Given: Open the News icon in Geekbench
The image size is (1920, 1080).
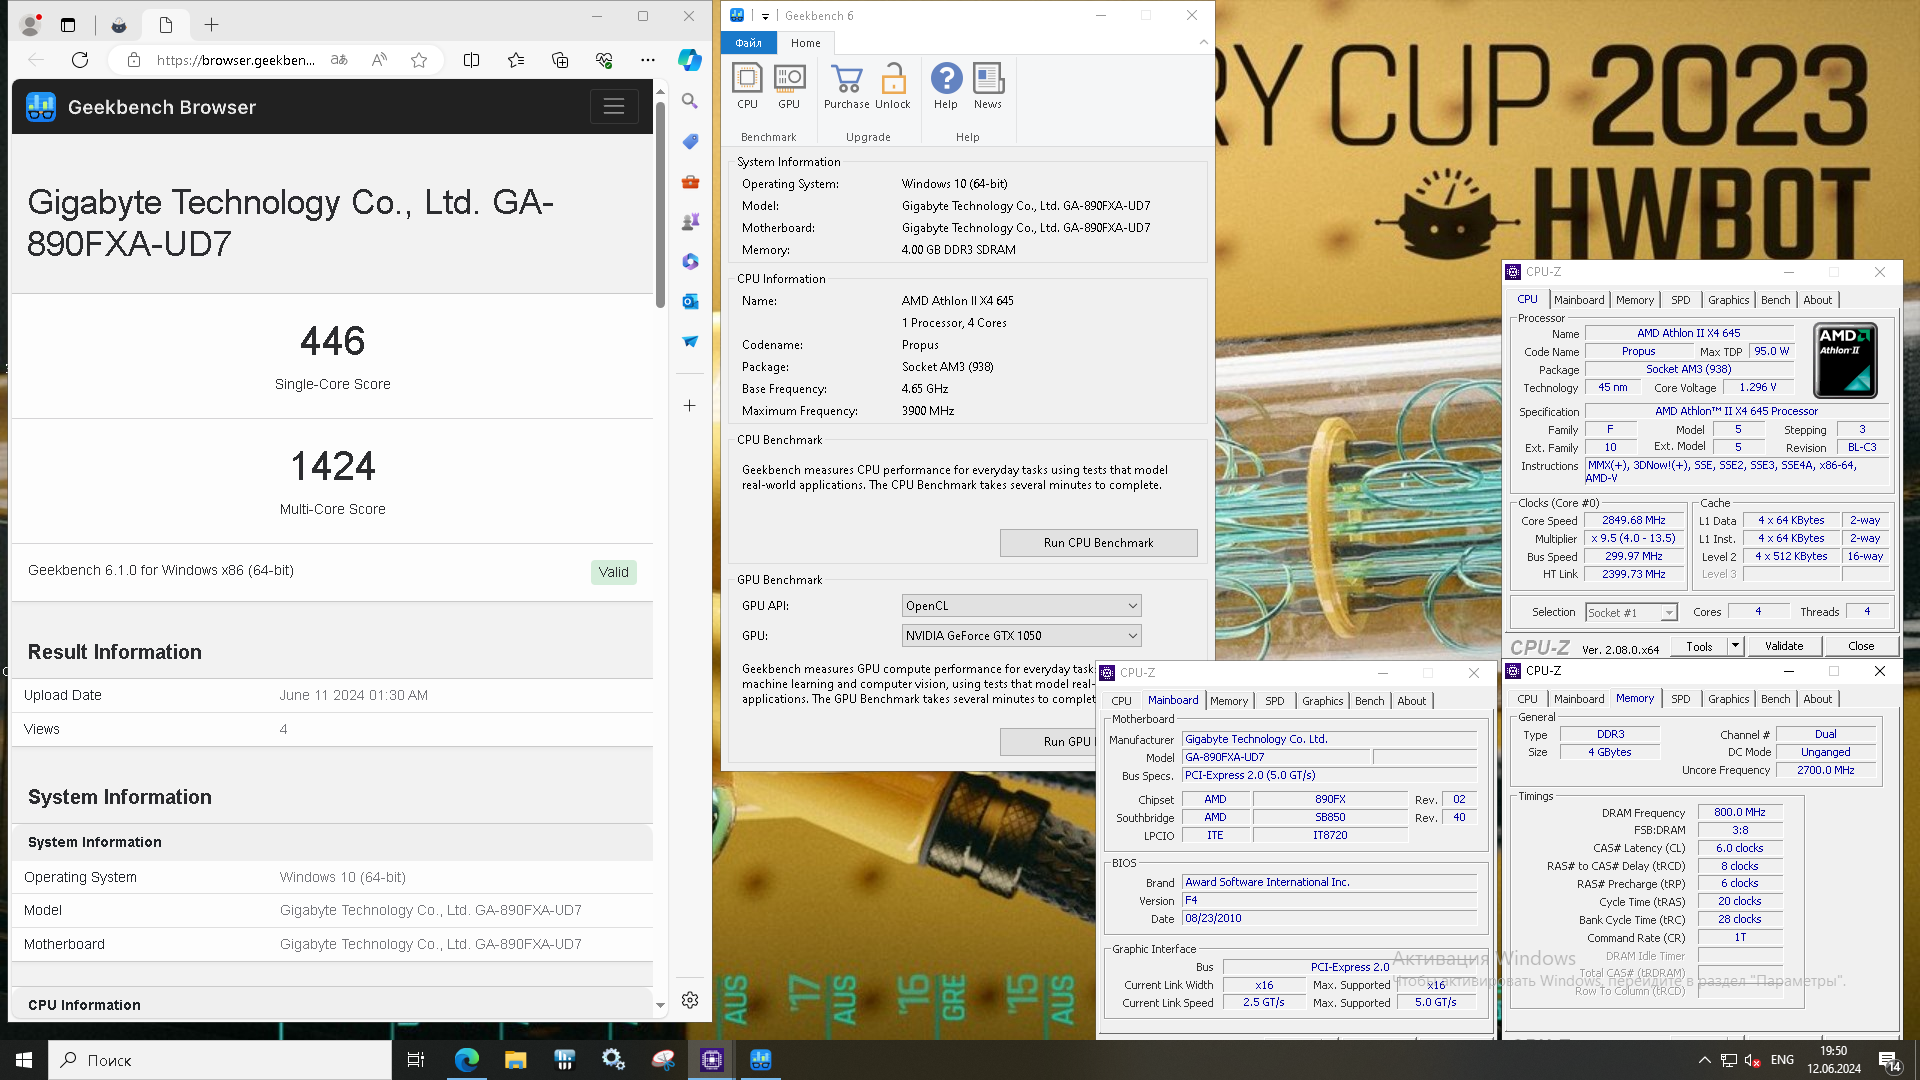Looking at the screenshot, I should click(x=988, y=86).
